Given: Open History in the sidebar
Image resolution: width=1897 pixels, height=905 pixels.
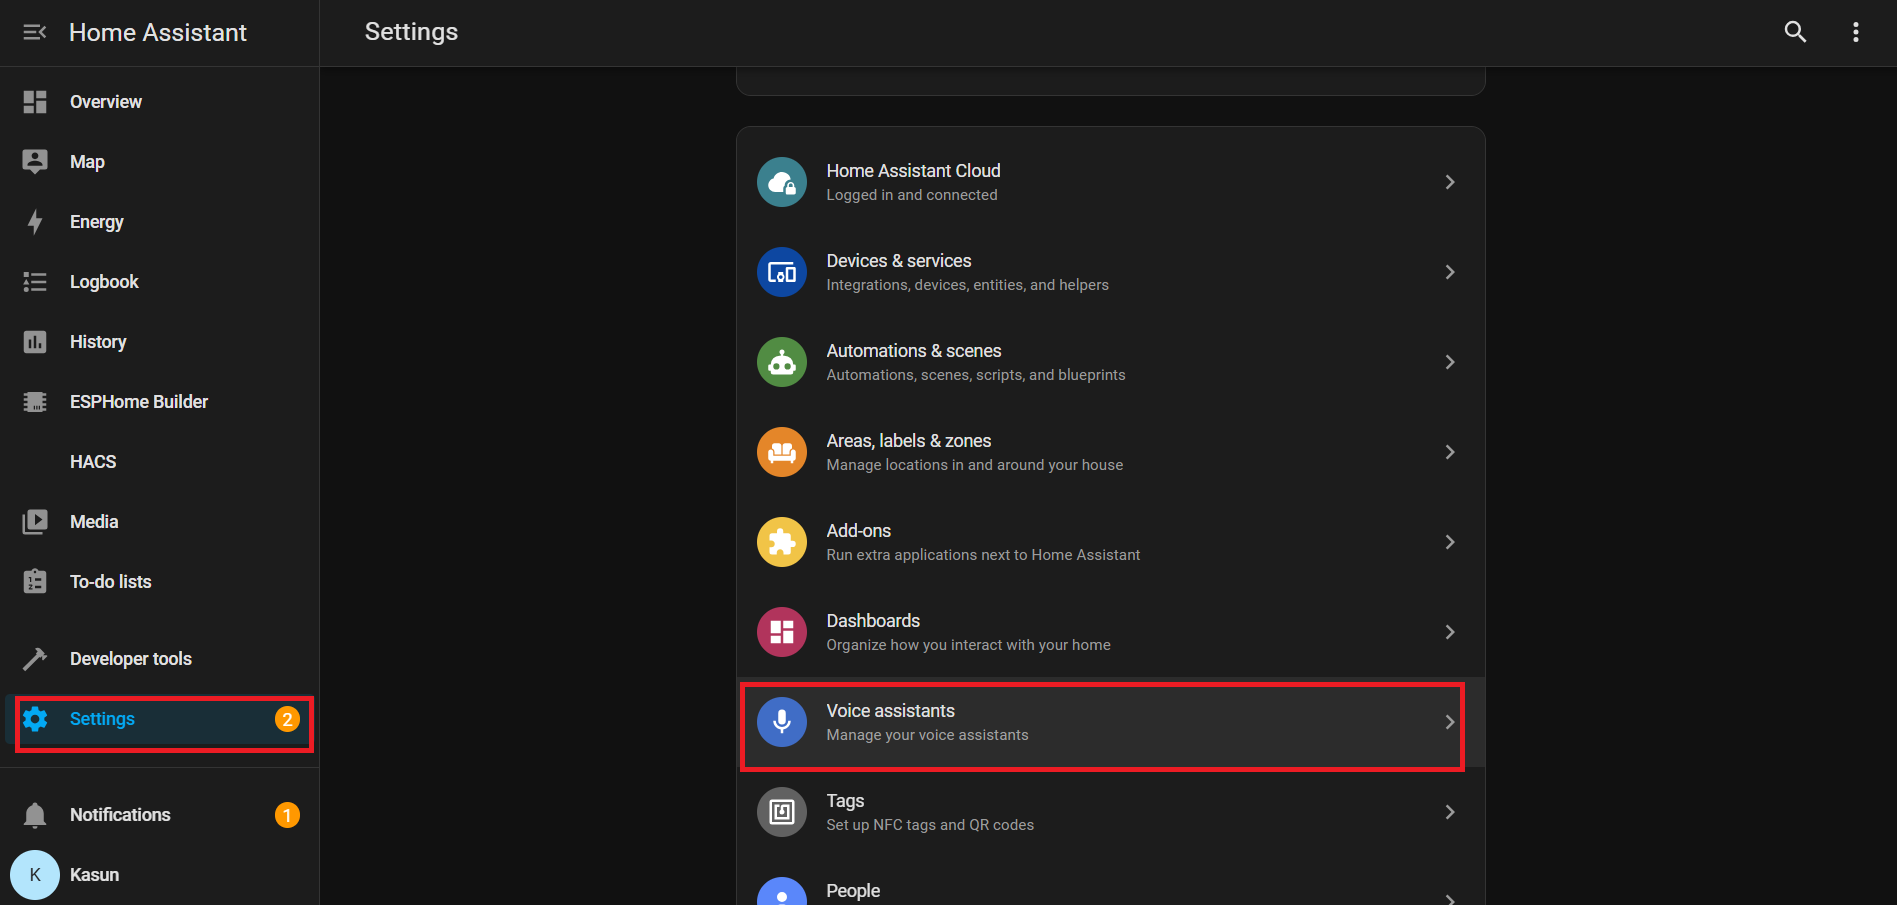Looking at the screenshot, I should click(160, 342).
